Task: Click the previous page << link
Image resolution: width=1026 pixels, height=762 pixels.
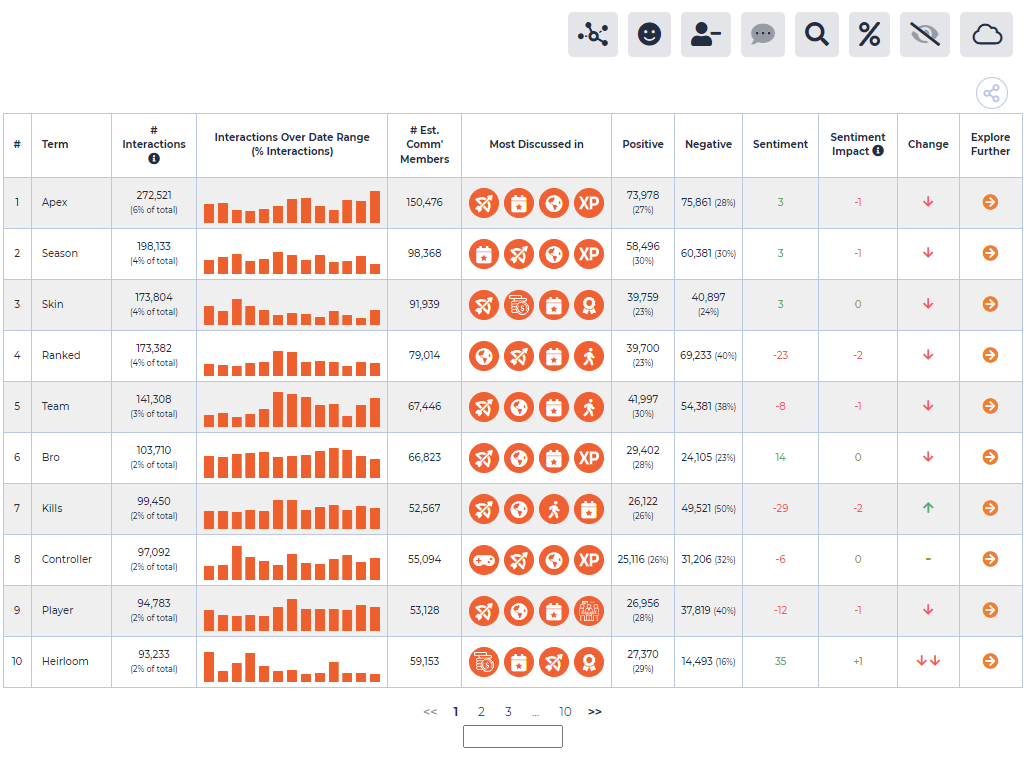Action: (430, 712)
